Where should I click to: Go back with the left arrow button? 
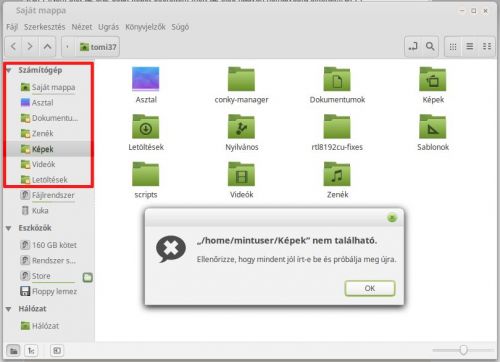pos(13,46)
